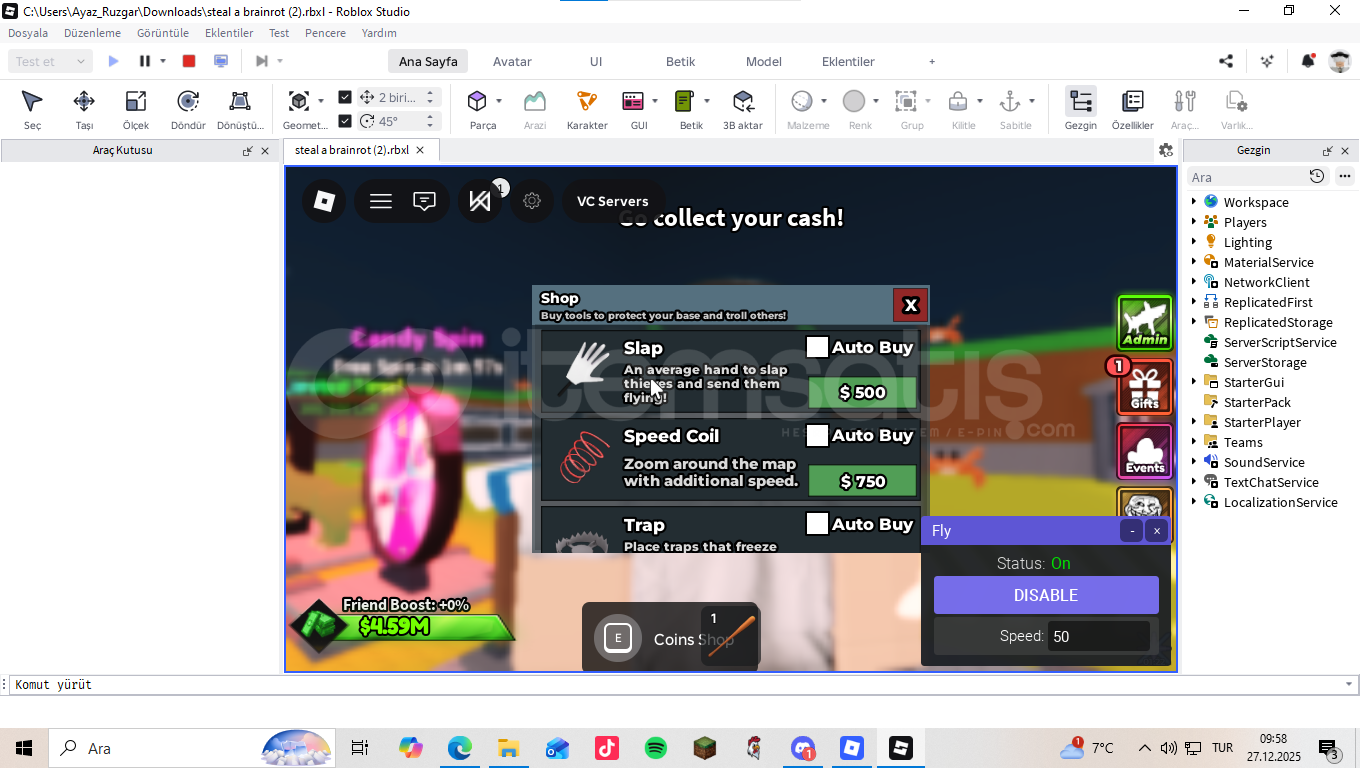Open the Düzenleme menu
Viewport: 1360px width, 768px height.
(x=92, y=33)
